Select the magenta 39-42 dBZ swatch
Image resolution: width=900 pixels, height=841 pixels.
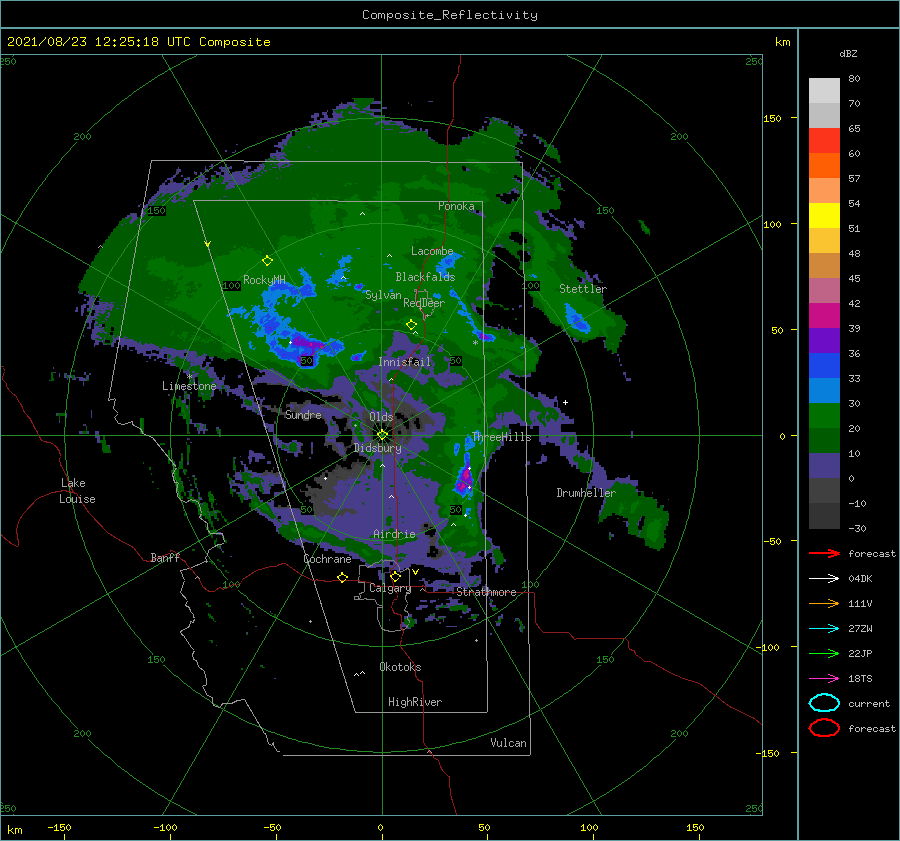coord(824,316)
